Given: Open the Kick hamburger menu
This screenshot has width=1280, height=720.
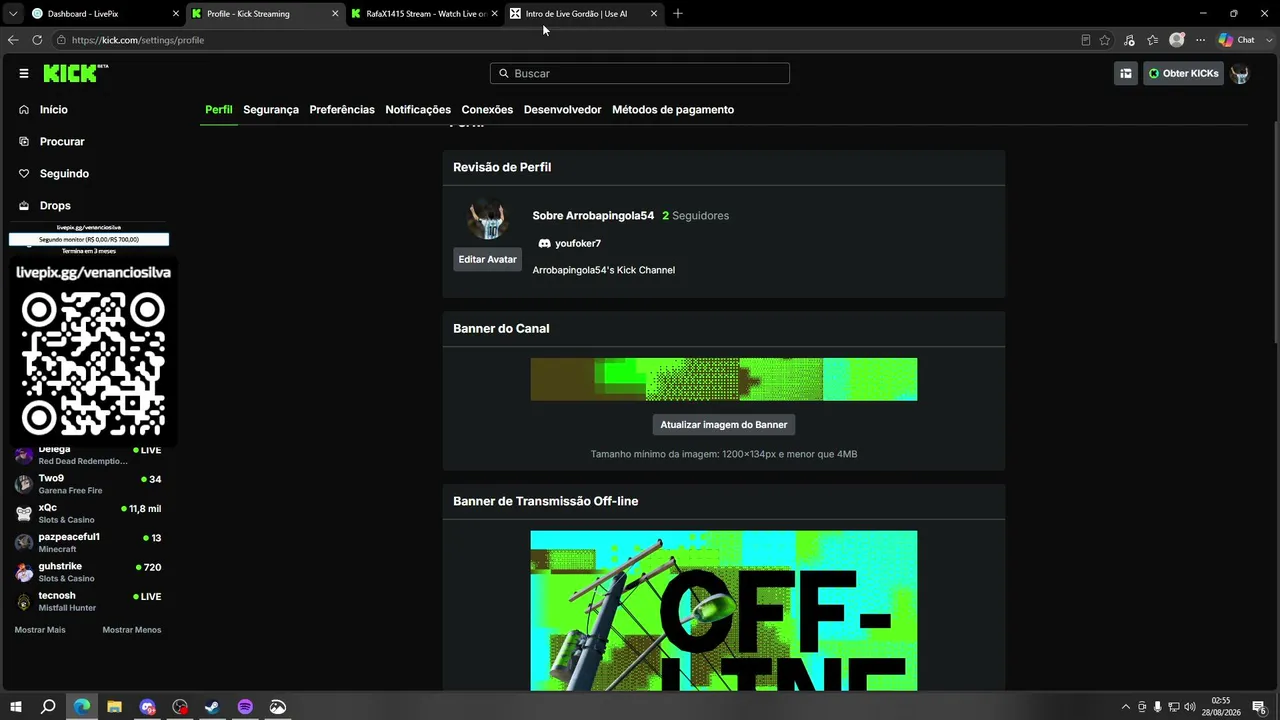Looking at the screenshot, I should pos(24,73).
